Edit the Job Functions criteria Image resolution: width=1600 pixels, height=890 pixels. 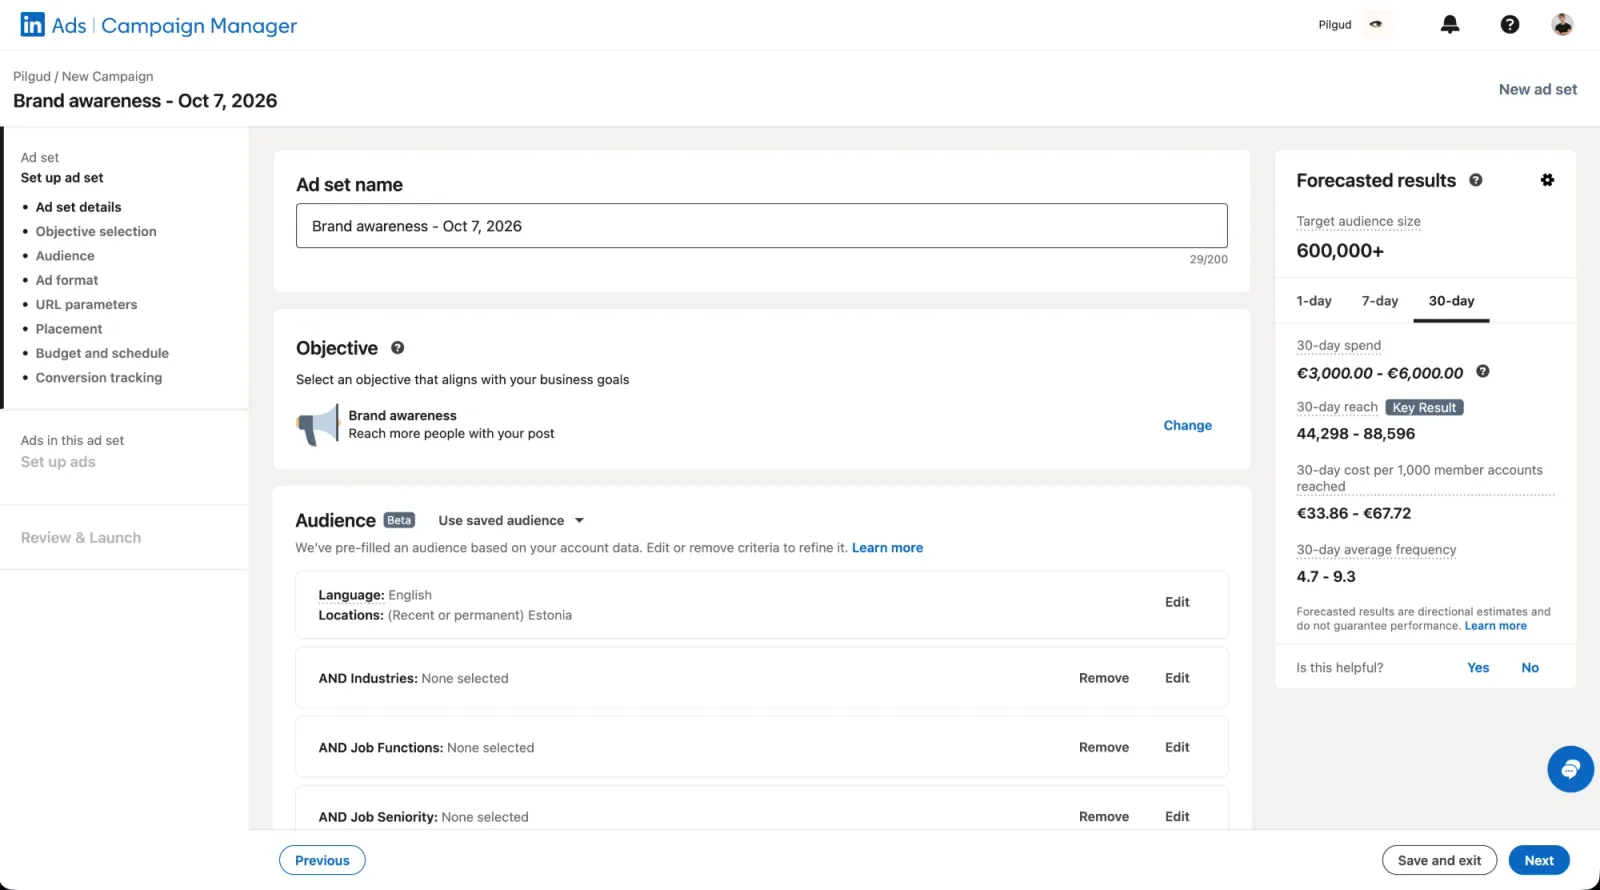click(x=1177, y=747)
